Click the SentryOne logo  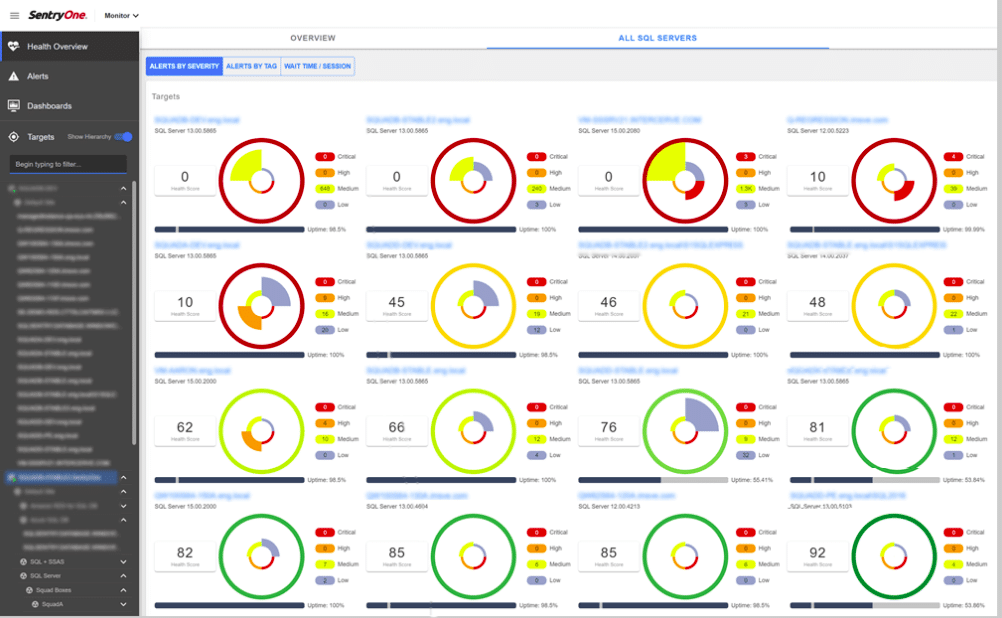click(x=58, y=15)
